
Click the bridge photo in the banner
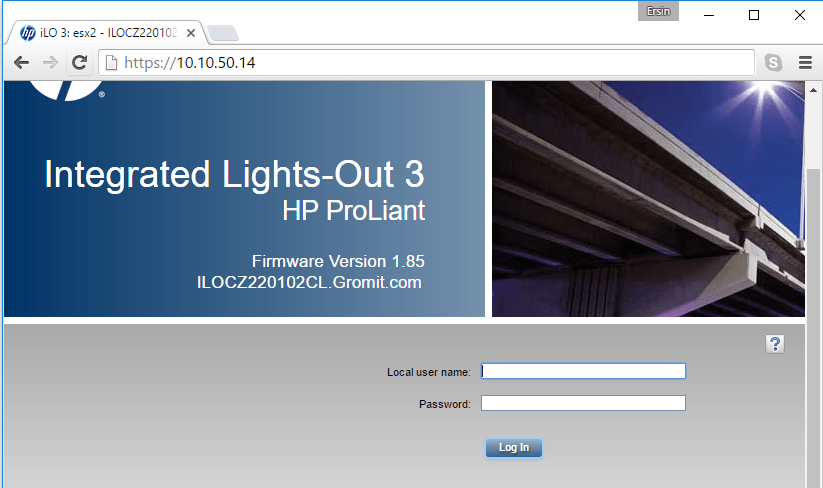click(648, 200)
